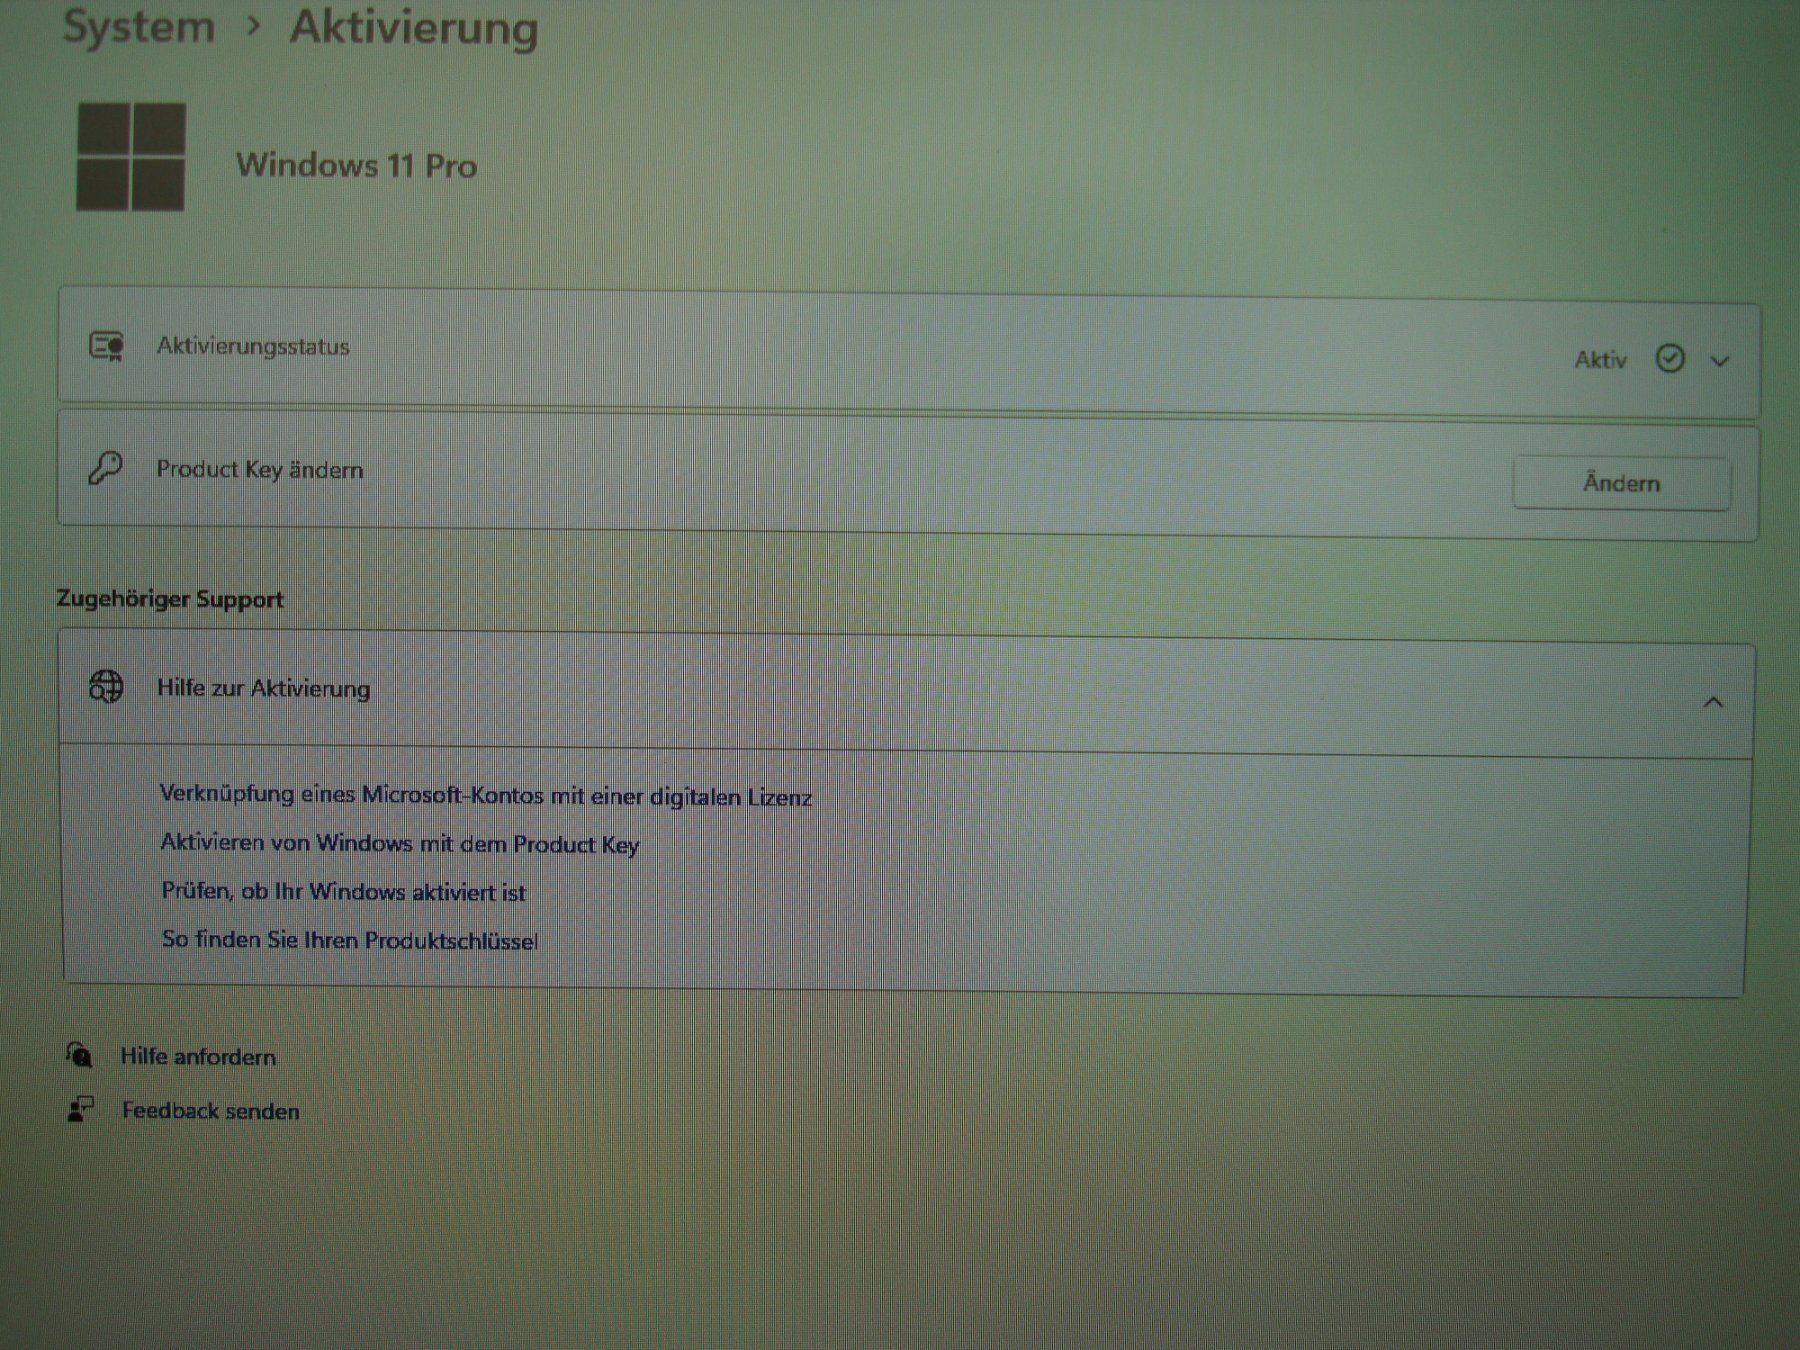The image size is (1800, 1350).
Task: Open link Prüfen, ob Ihr Windows aktiviert ist
Action: click(x=343, y=891)
